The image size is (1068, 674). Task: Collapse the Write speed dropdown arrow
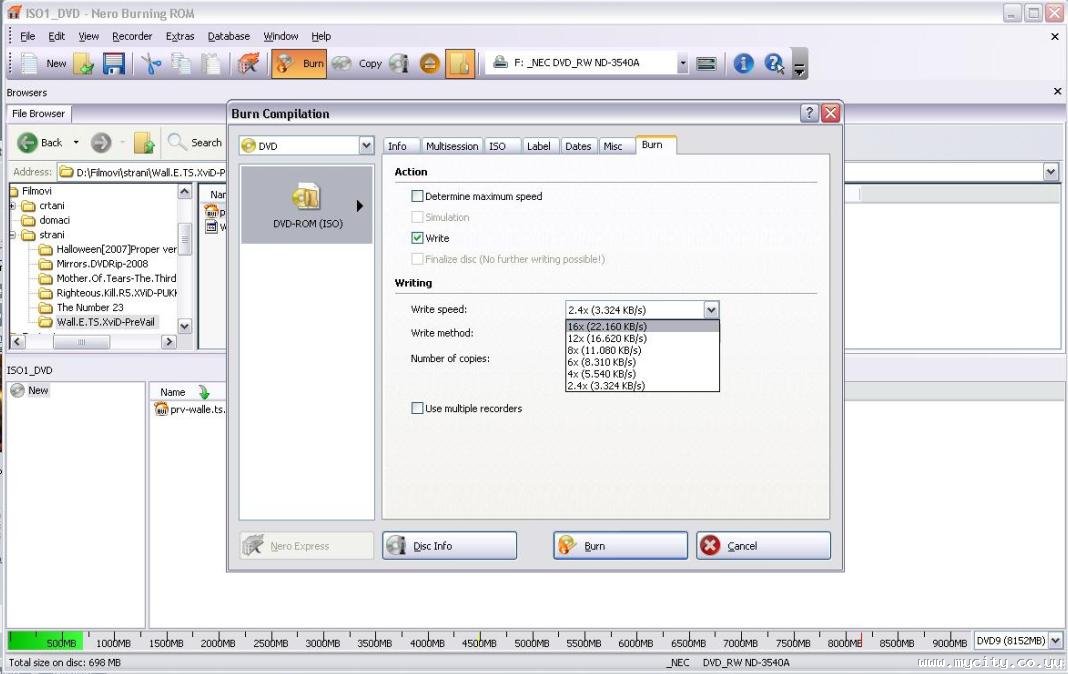711,310
